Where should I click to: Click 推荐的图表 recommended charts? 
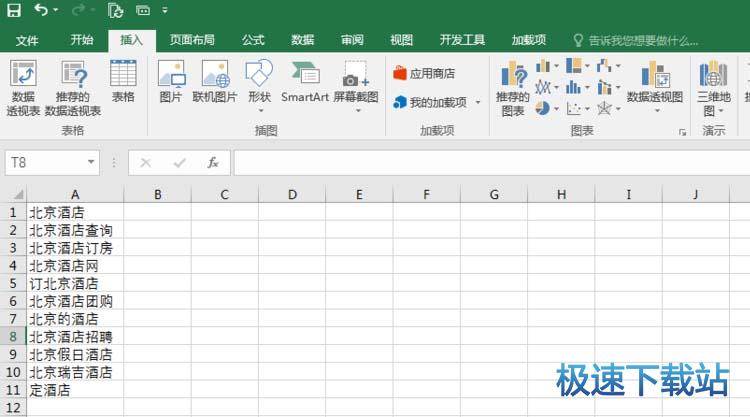[513, 88]
